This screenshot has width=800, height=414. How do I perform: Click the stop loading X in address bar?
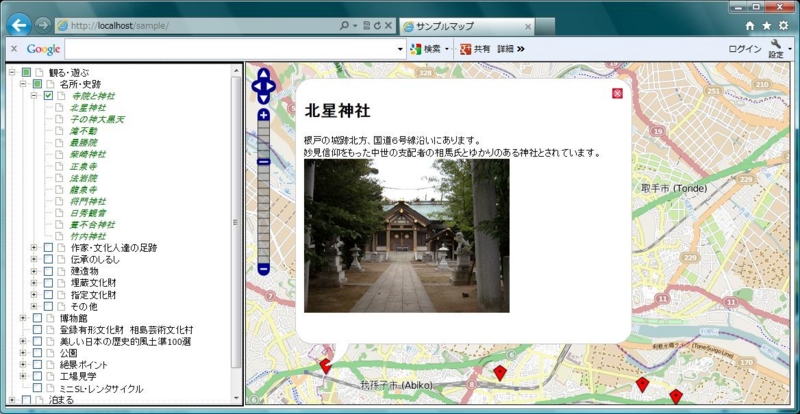coord(388,26)
